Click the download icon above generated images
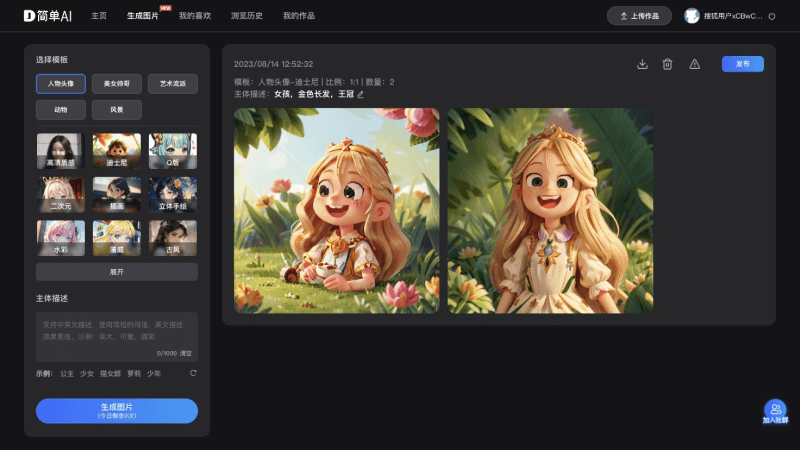Image resolution: width=800 pixels, height=450 pixels. pos(642,64)
